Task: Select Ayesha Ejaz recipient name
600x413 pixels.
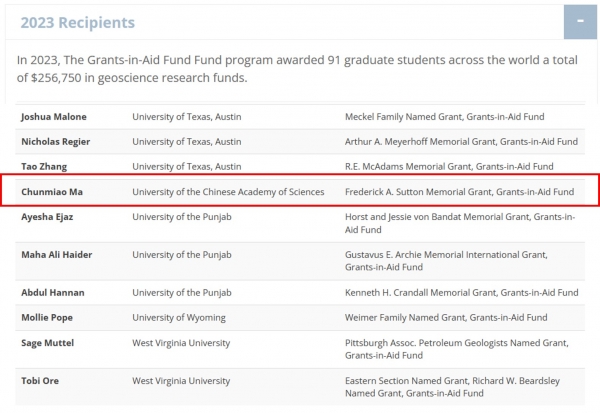Action: 47,217
